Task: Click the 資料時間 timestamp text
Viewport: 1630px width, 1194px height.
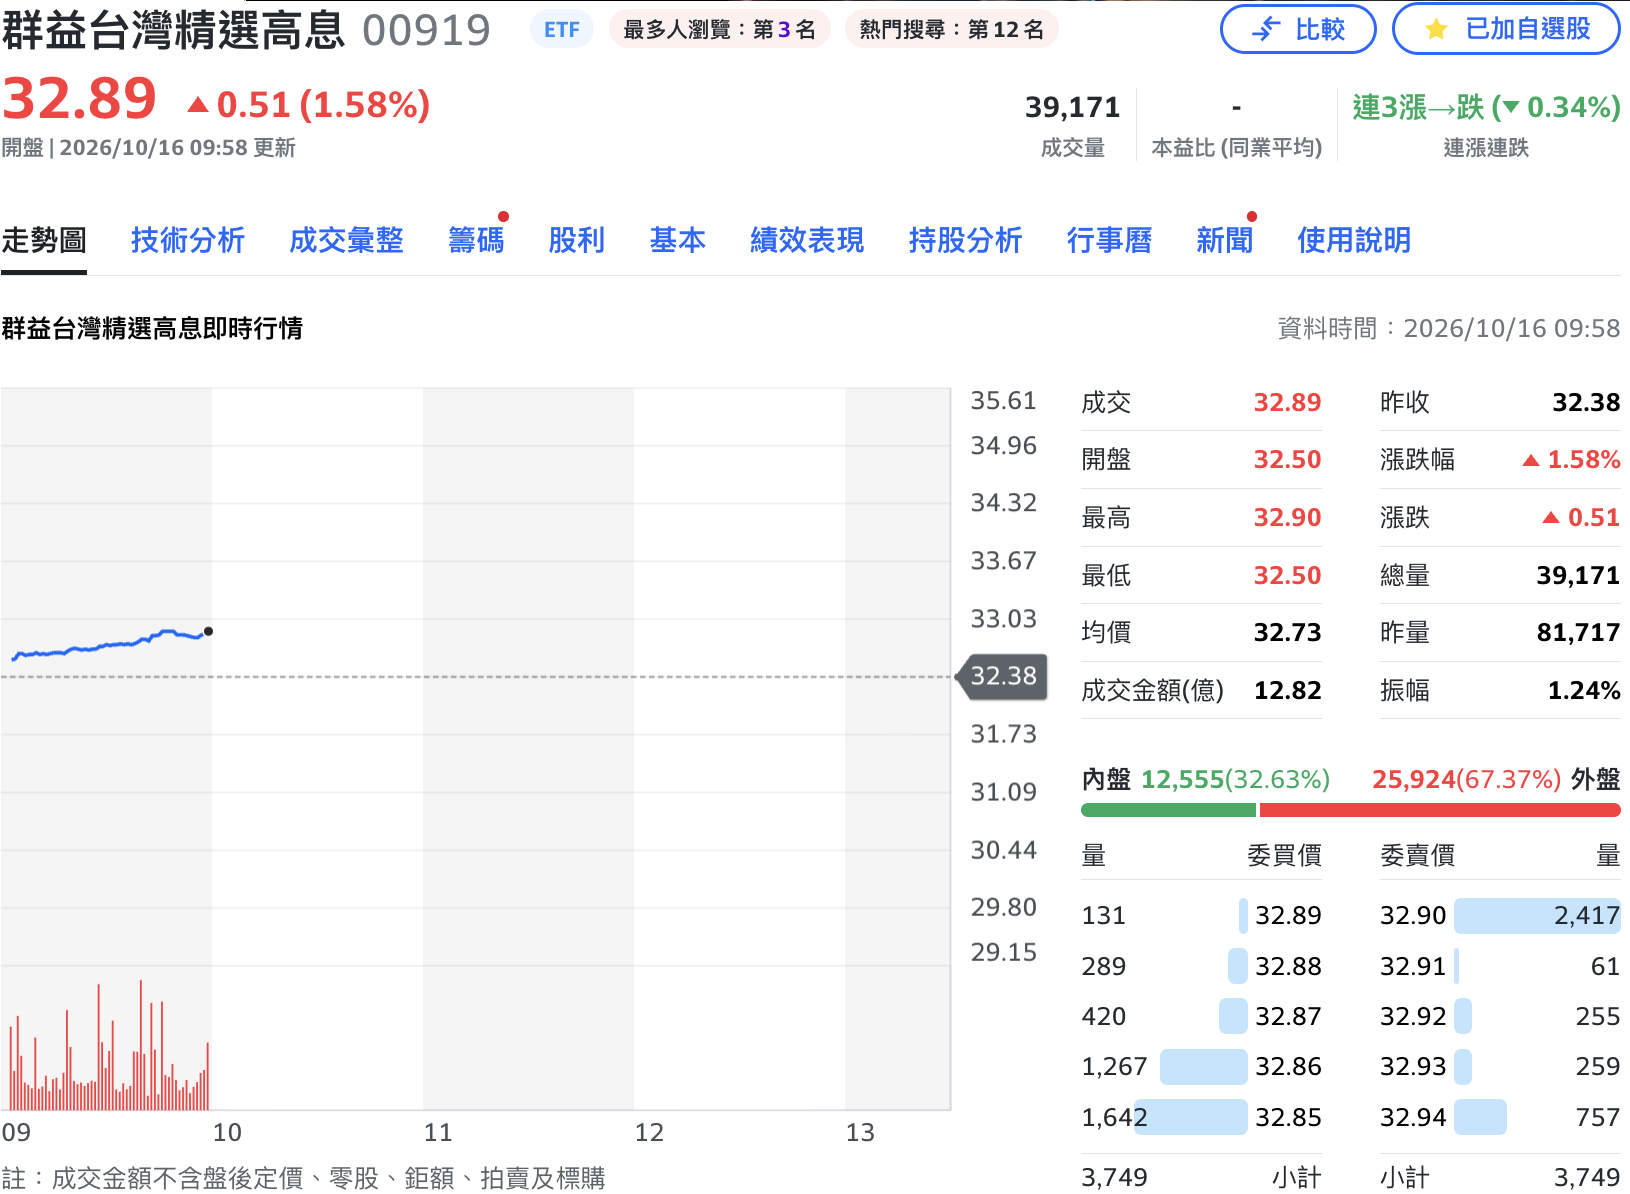Action: (x=1449, y=328)
